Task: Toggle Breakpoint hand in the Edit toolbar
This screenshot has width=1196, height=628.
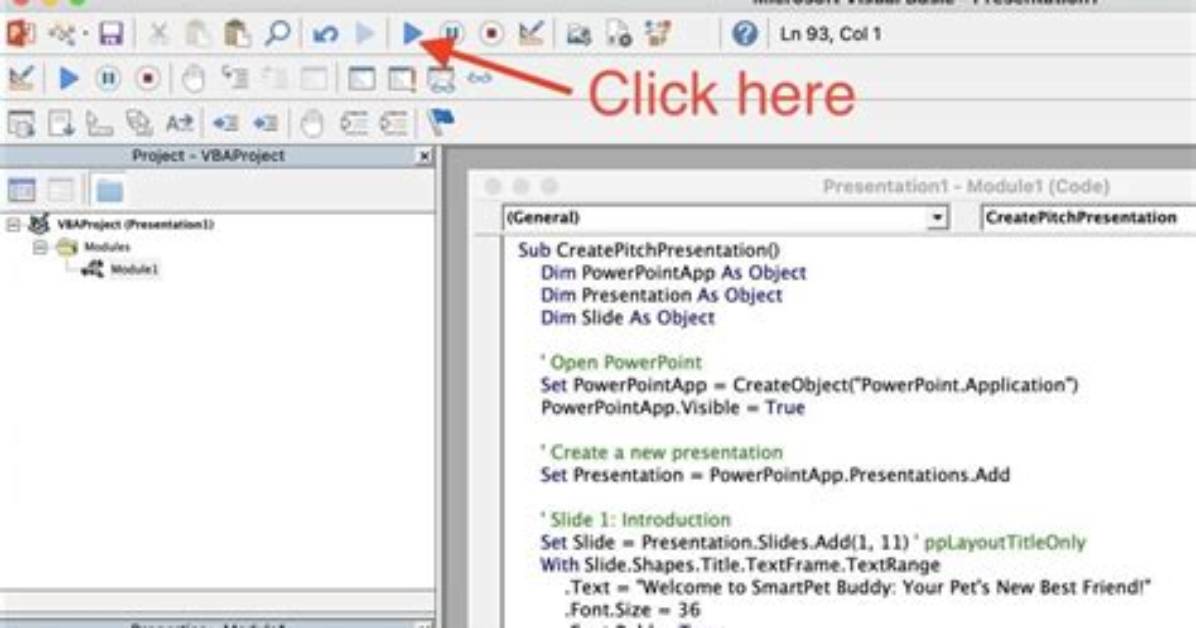Action: coord(312,123)
